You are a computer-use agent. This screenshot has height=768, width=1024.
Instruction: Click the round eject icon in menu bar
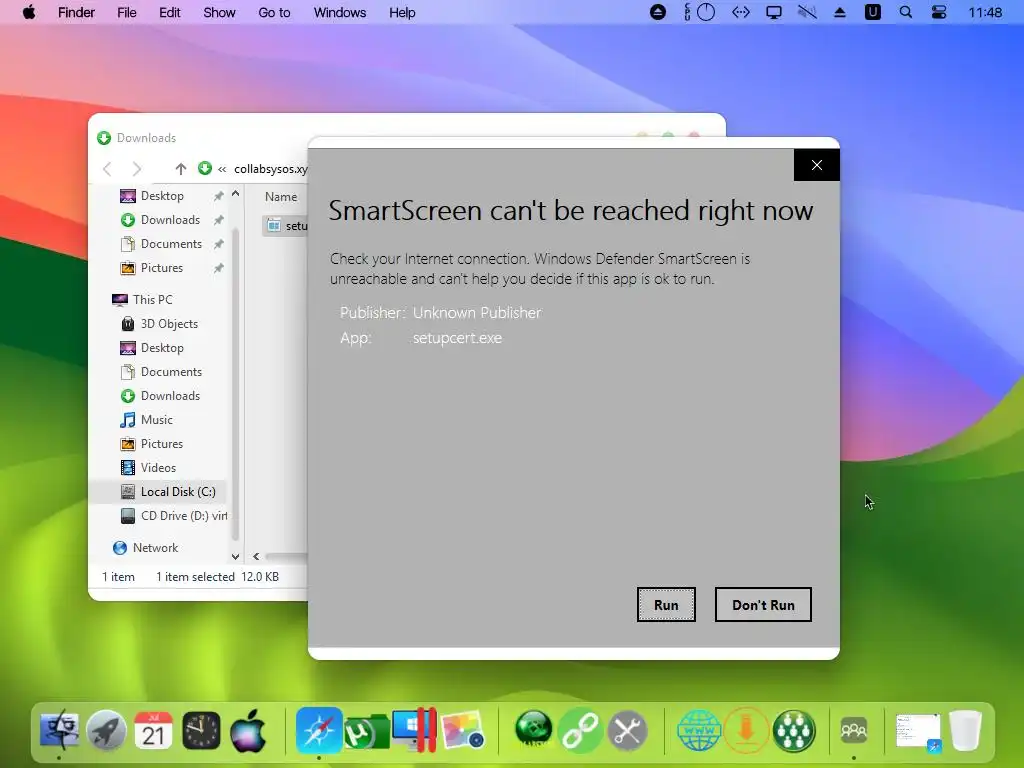pos(658,12)
